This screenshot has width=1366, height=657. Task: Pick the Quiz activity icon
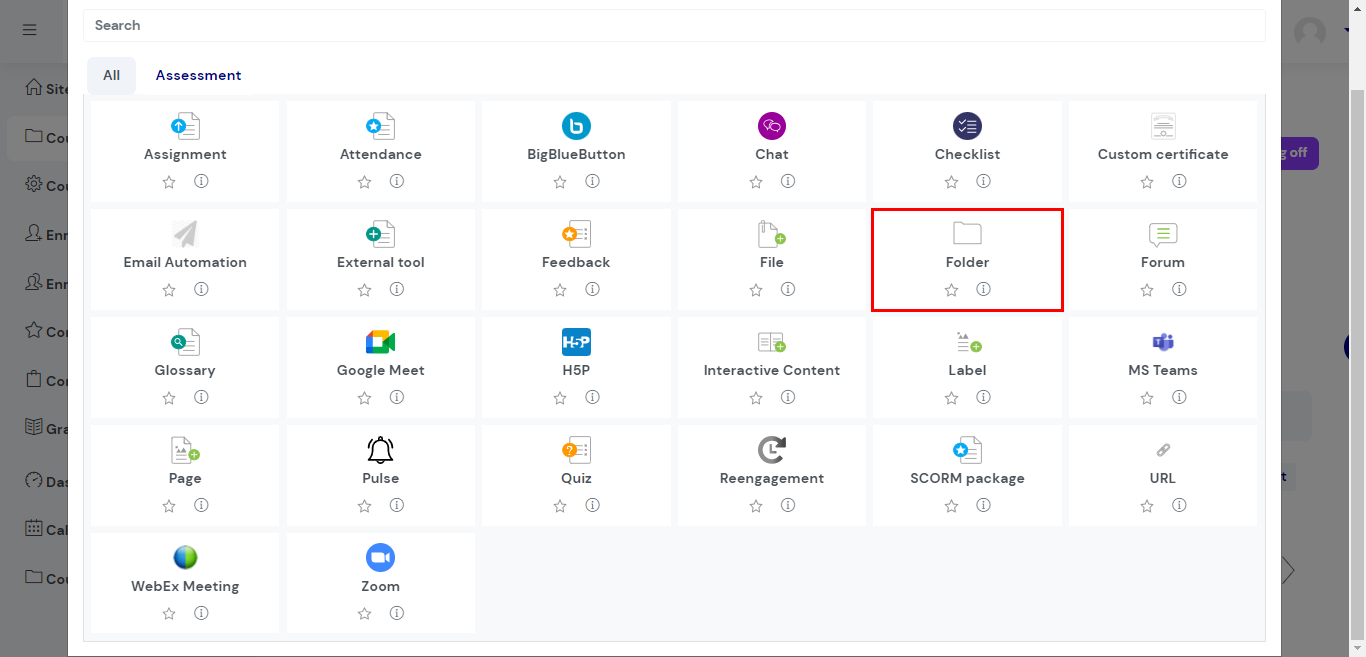(576, 450)
